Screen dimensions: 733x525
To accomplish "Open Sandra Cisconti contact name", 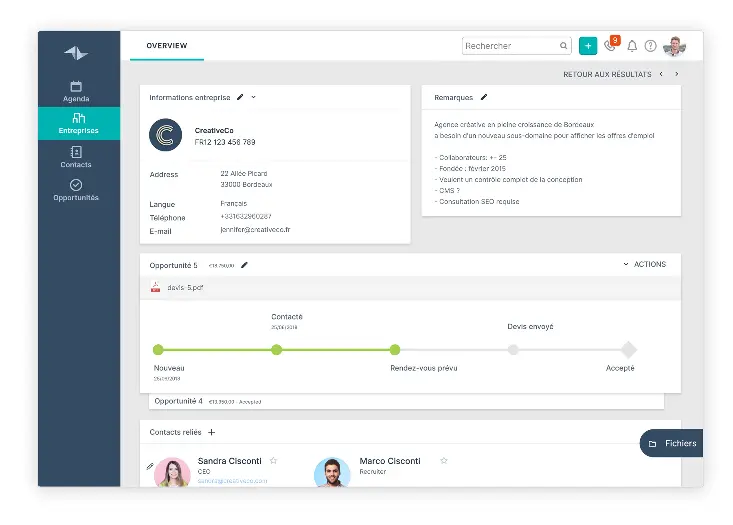I will click(230, 461).
